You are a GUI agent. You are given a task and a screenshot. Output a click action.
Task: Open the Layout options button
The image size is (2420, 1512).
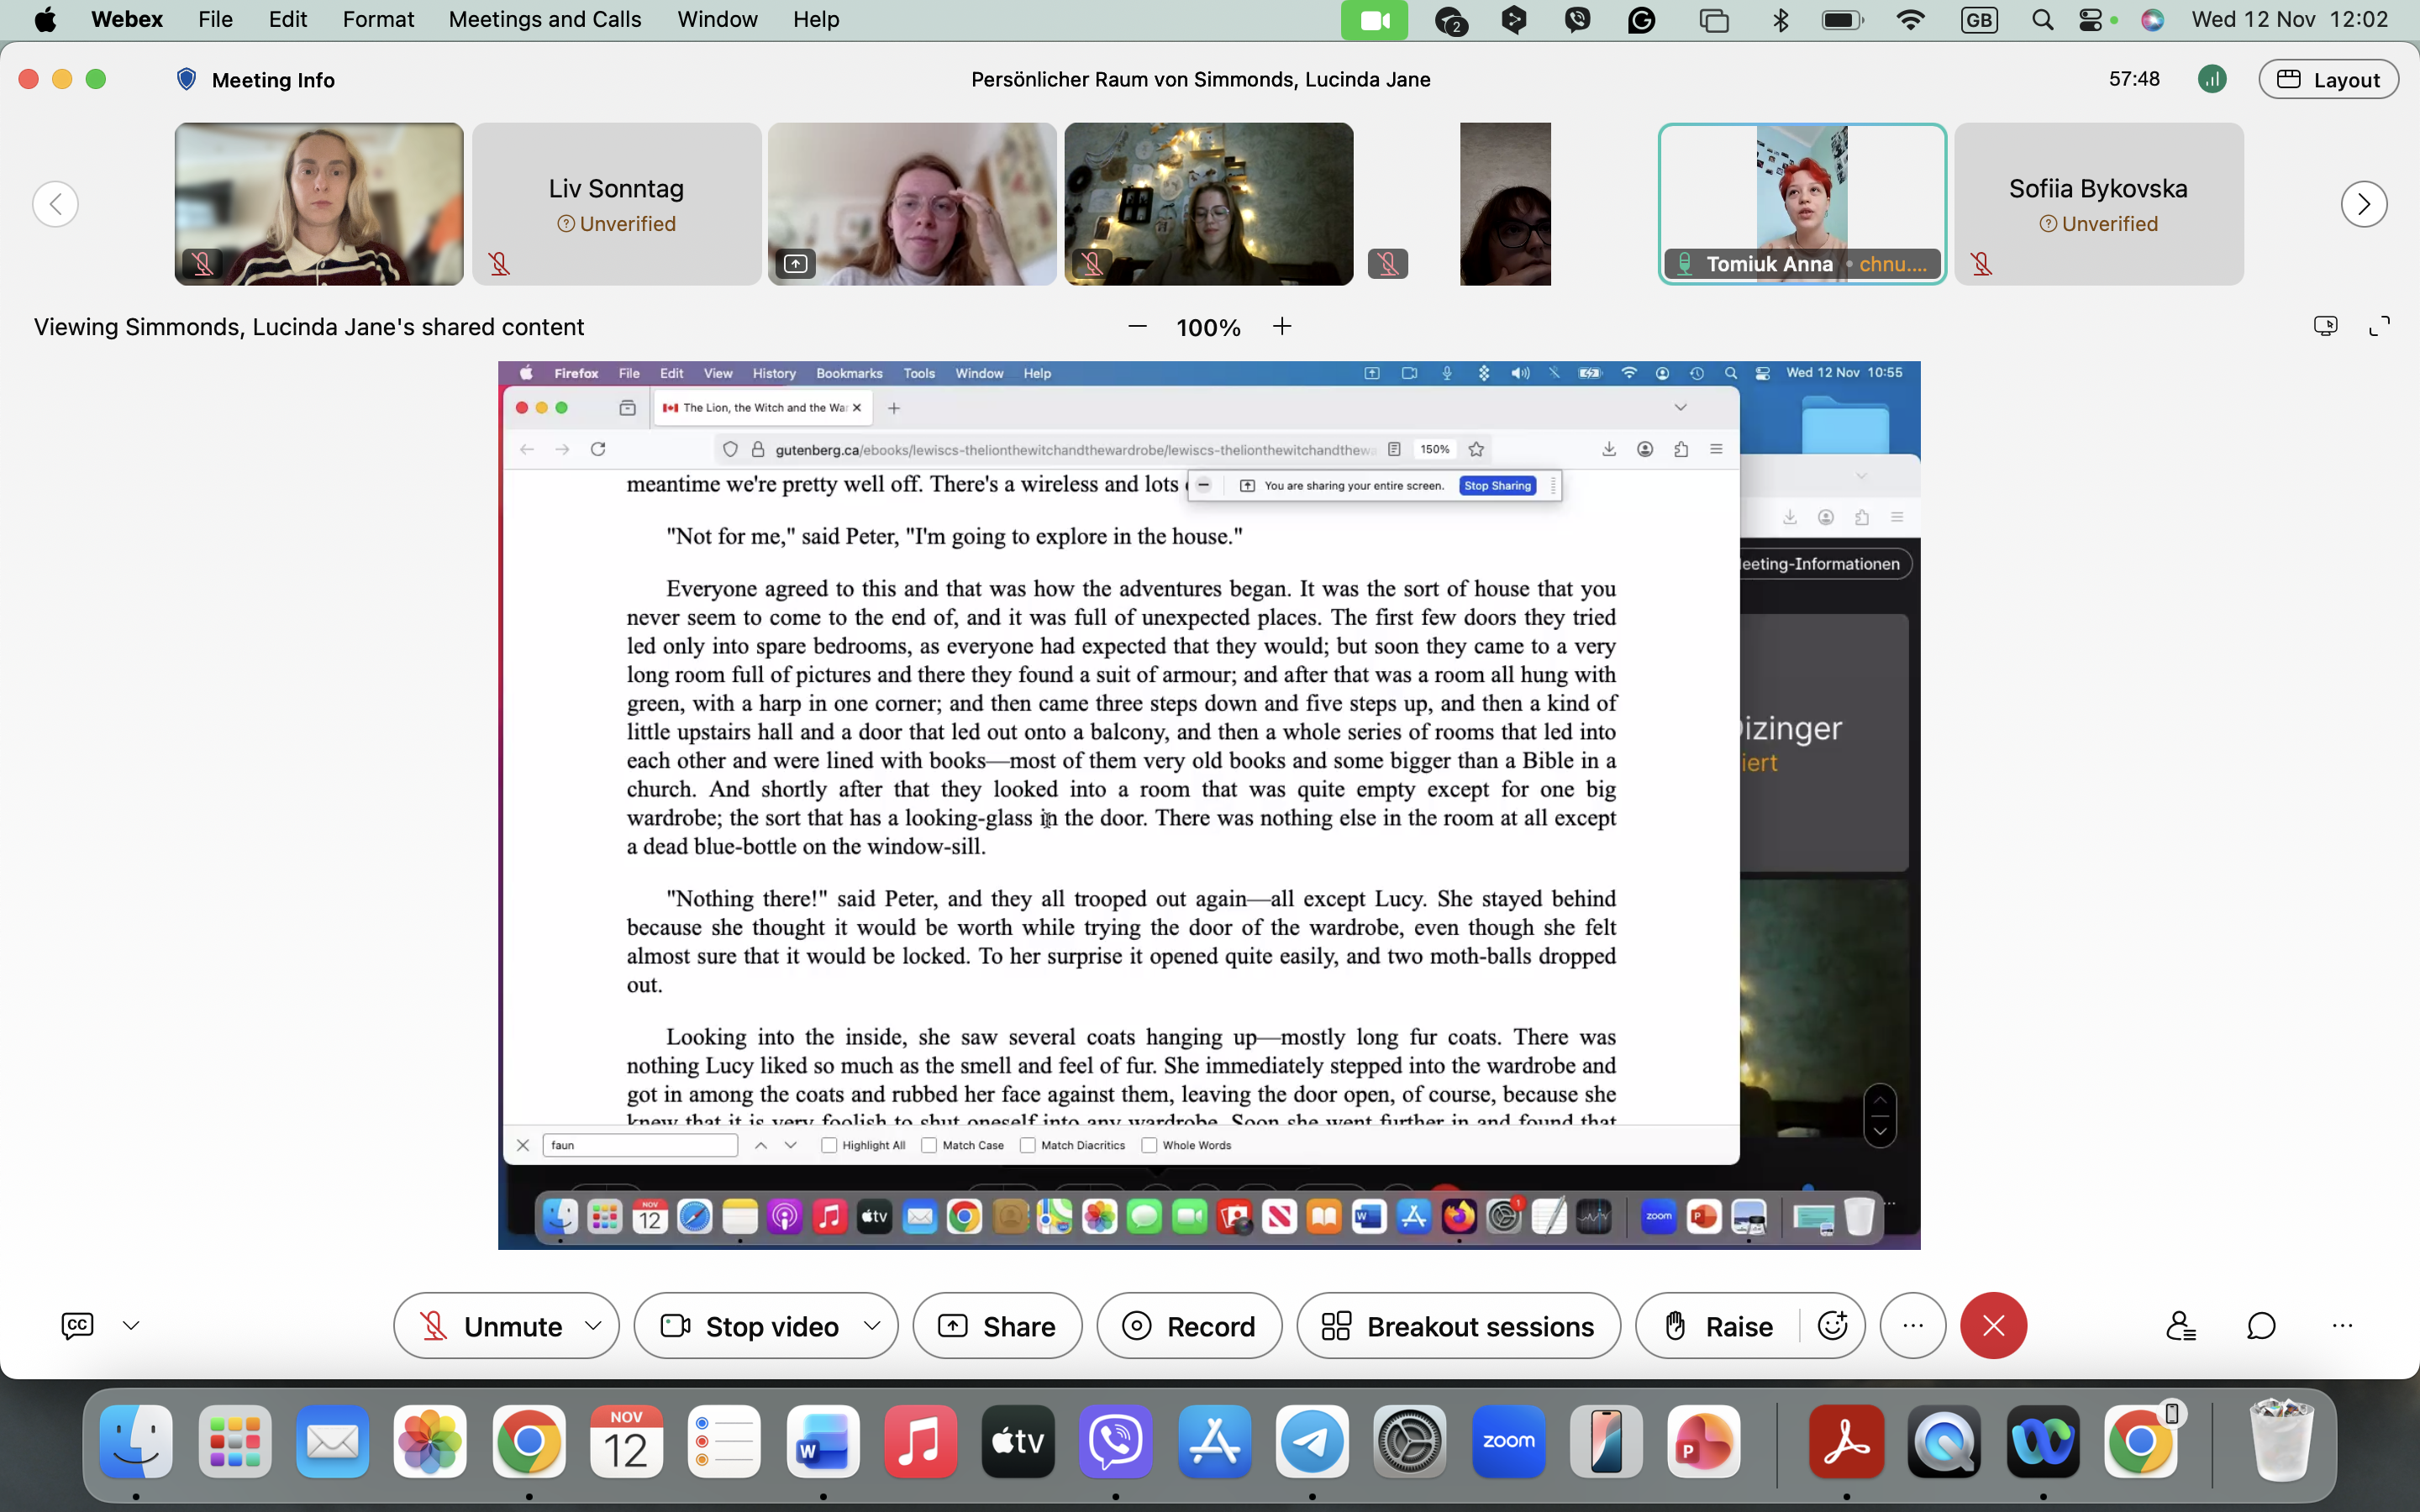click(x=2328, y=79)
